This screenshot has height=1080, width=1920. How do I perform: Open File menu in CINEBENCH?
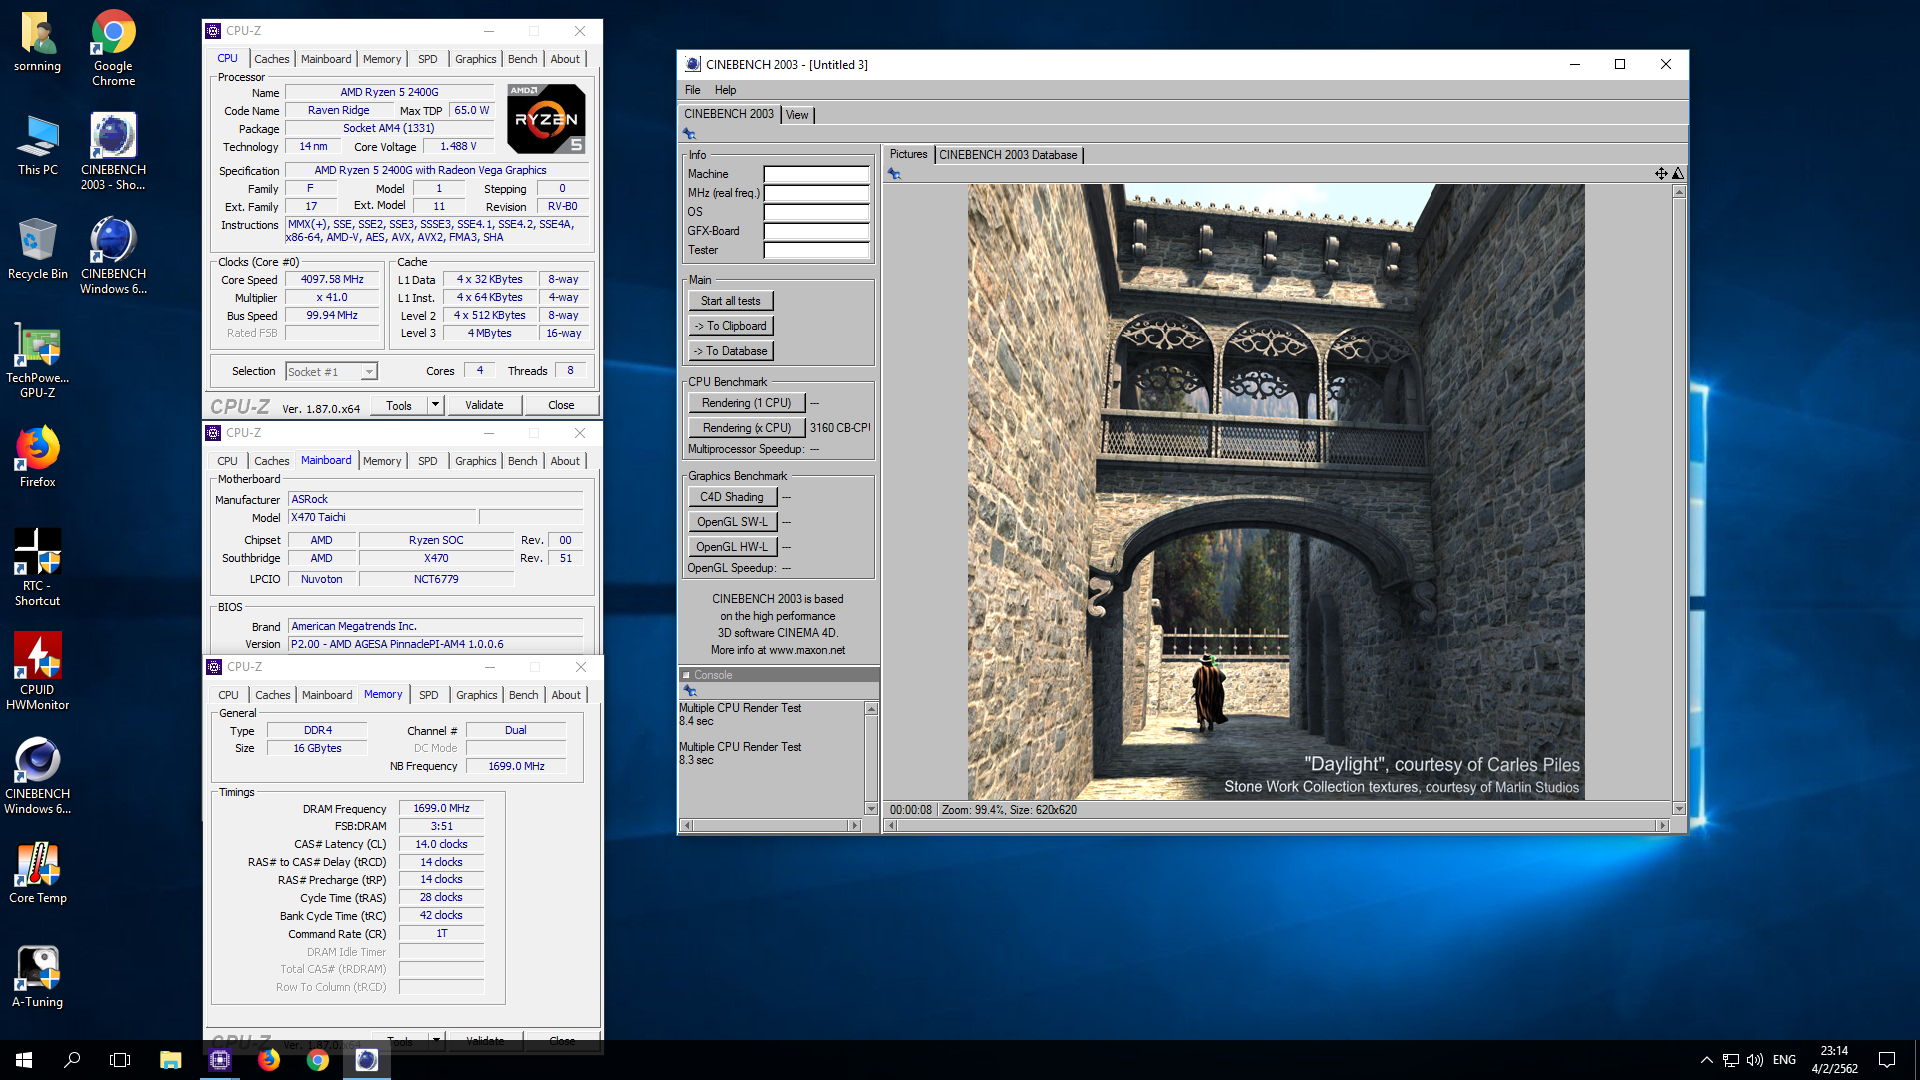(692, 90)
